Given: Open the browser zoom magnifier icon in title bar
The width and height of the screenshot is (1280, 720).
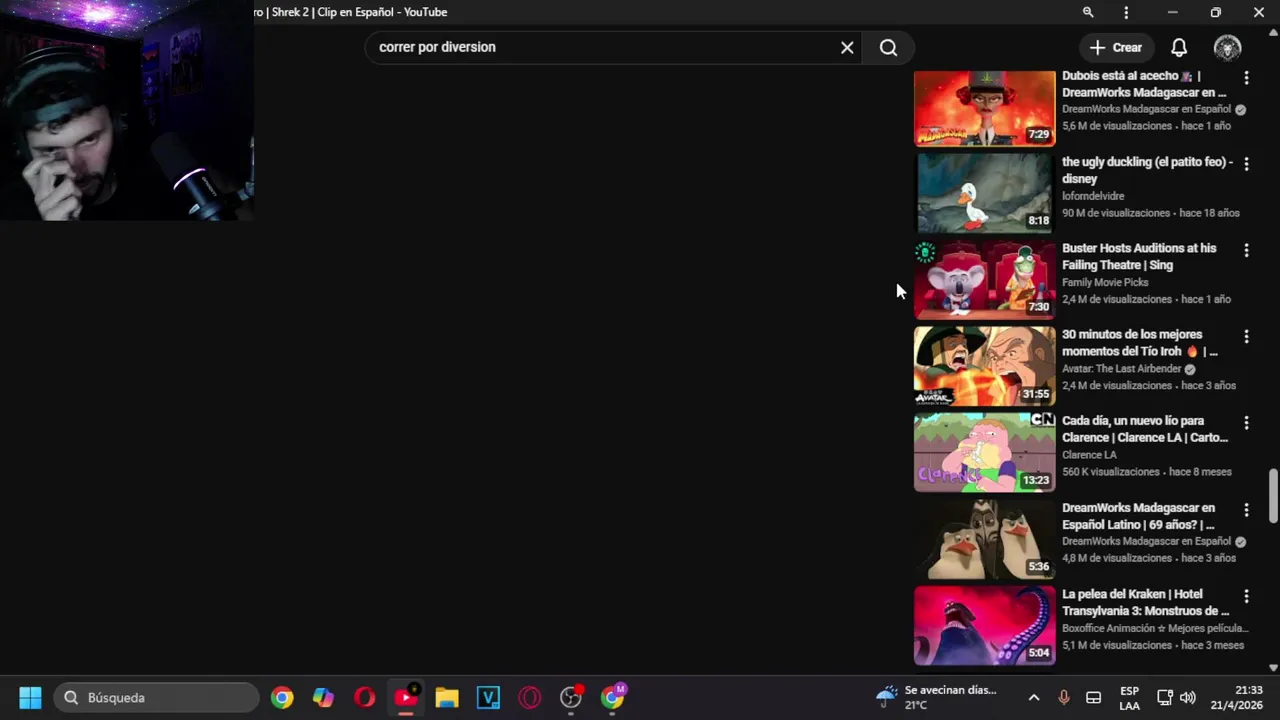Looking at the screenshot, I should click(1088, 12).
